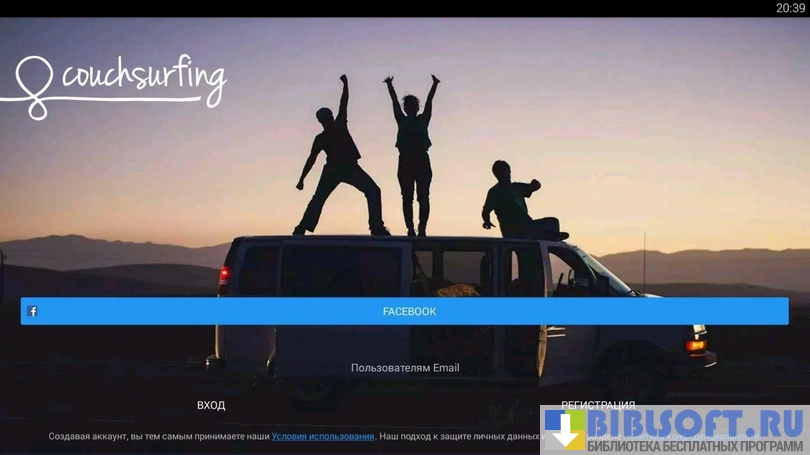
Task: Click the Couchsurfing loop logo symbol
Action: click(x=37, y=88)
